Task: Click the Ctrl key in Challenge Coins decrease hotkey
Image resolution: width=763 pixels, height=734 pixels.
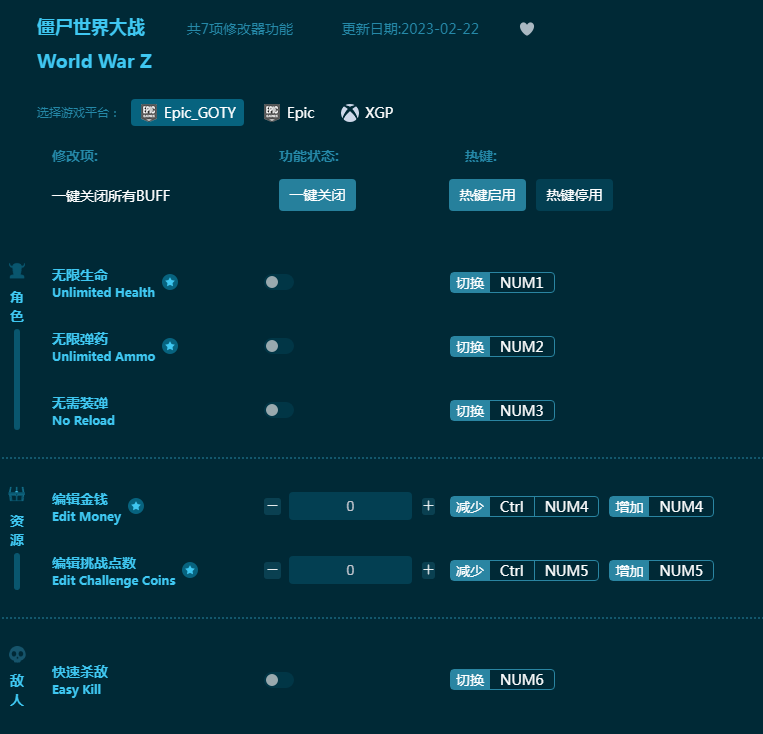Action: pyautogui.click(x=512, y=570)
